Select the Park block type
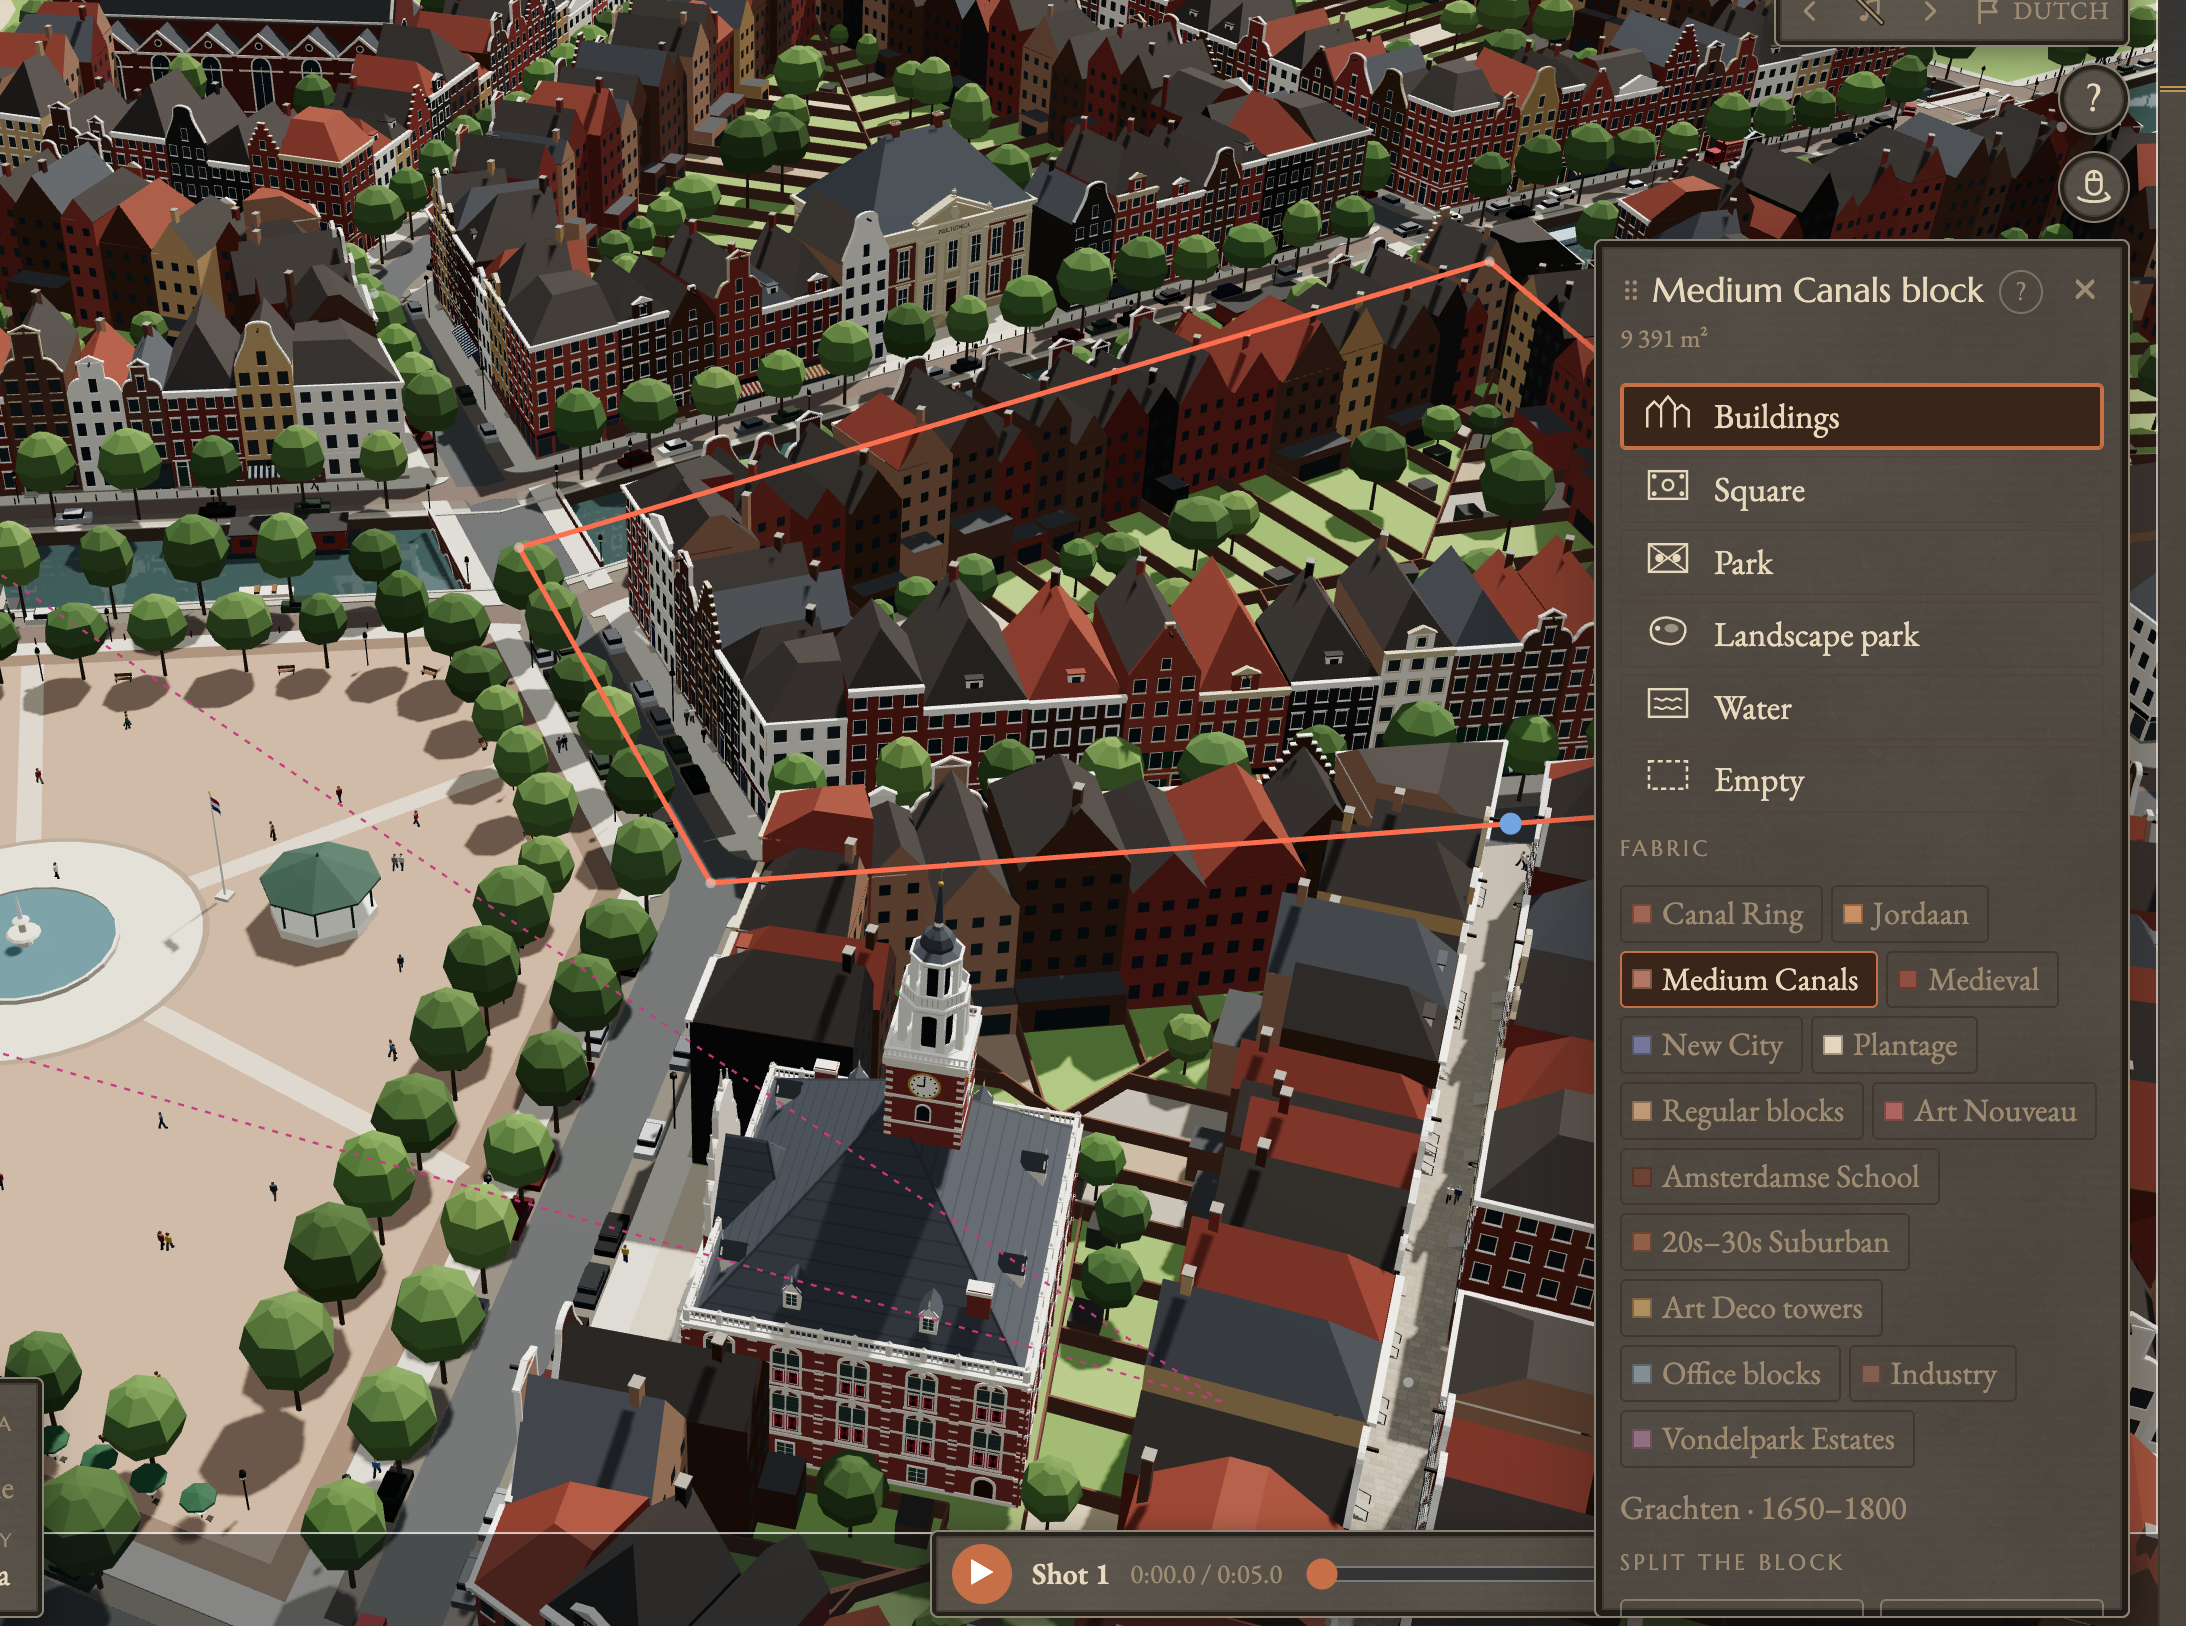The width and height of the screenshot is (2186, 1626). tap(1861, 562)
